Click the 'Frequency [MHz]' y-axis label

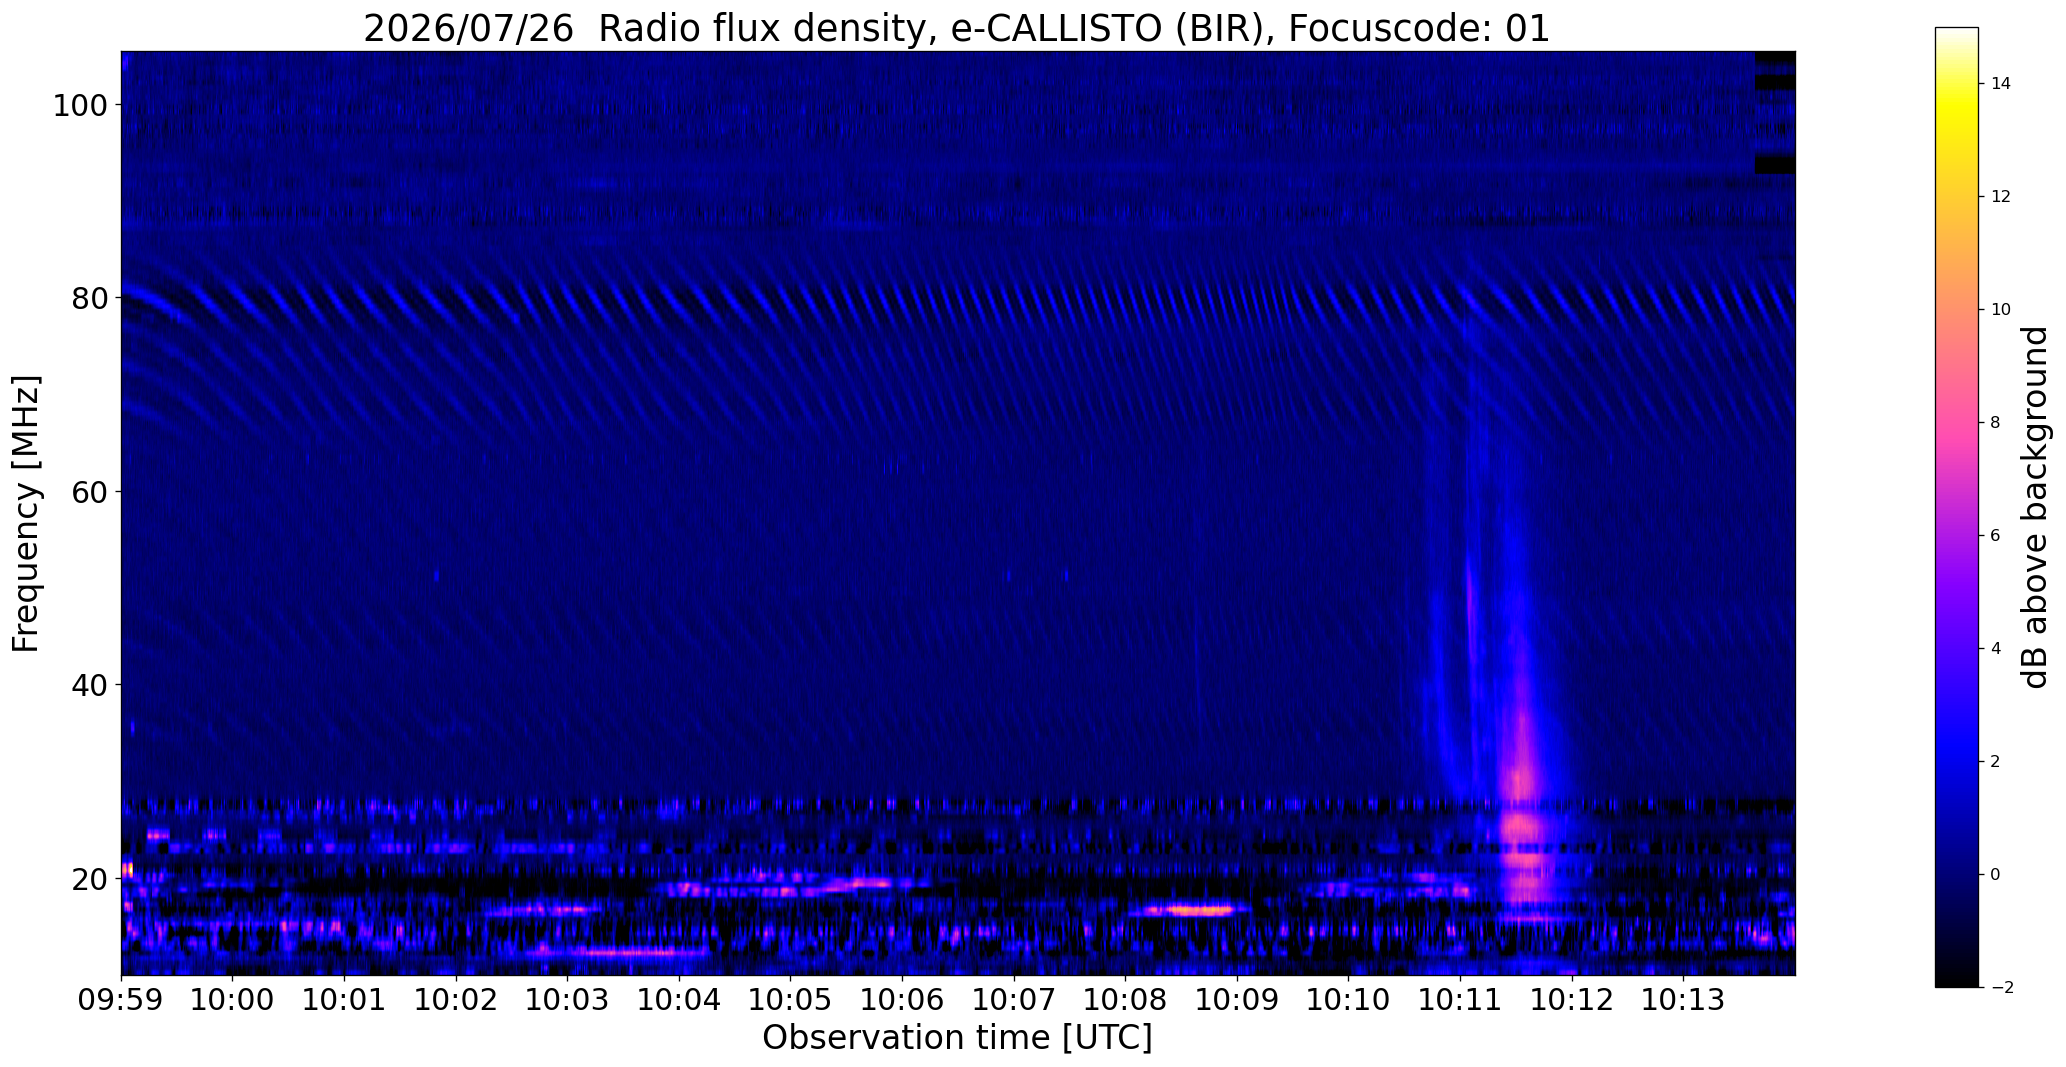coord(26,514)
